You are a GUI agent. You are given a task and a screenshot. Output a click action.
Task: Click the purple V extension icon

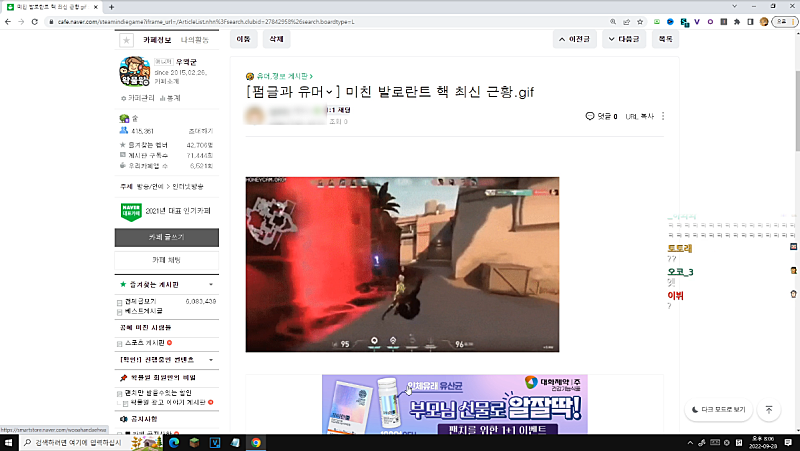tap(697, 22)
